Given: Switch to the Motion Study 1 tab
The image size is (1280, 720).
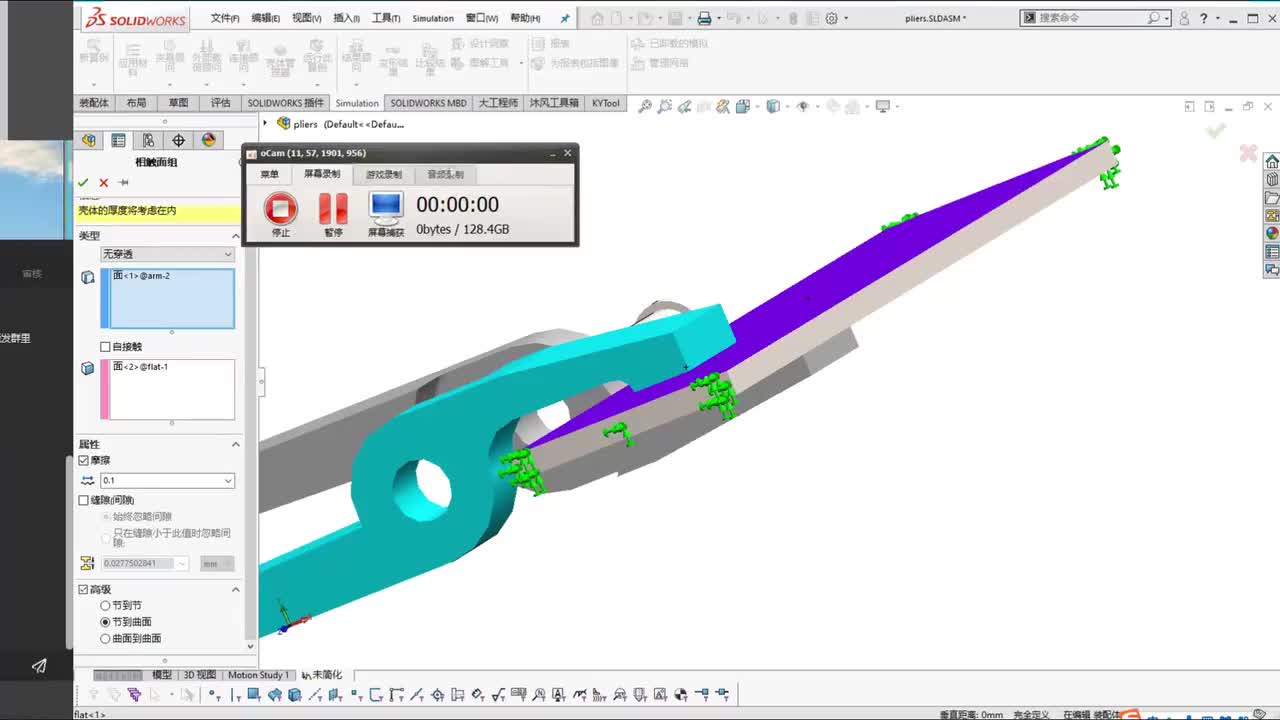Looking at the screenshot, I should click(257, 675).
